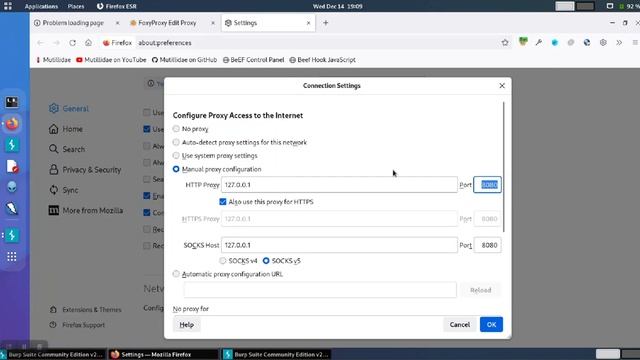This screenshot has width=640, height=360.
Task: Switch to Problem loading page tab
Action: pyautogui.click(x=73, y=23)
